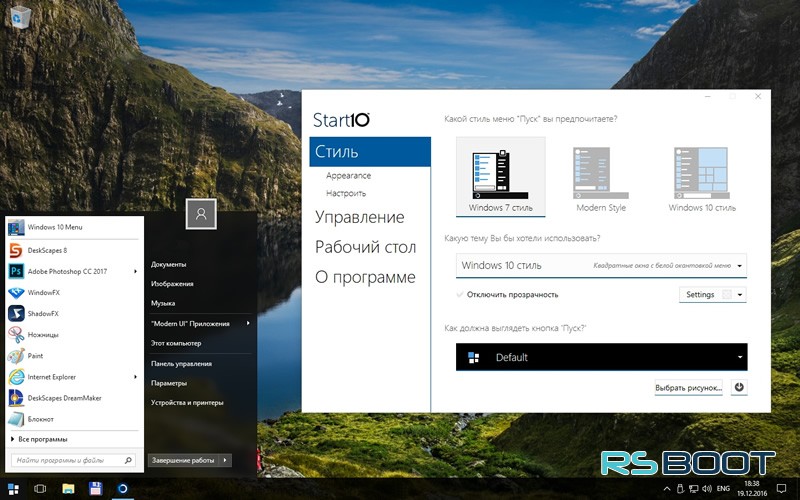800x500 pixels.
Task: Click the Windows Start button on taskbar
Action: click(14, 489)
